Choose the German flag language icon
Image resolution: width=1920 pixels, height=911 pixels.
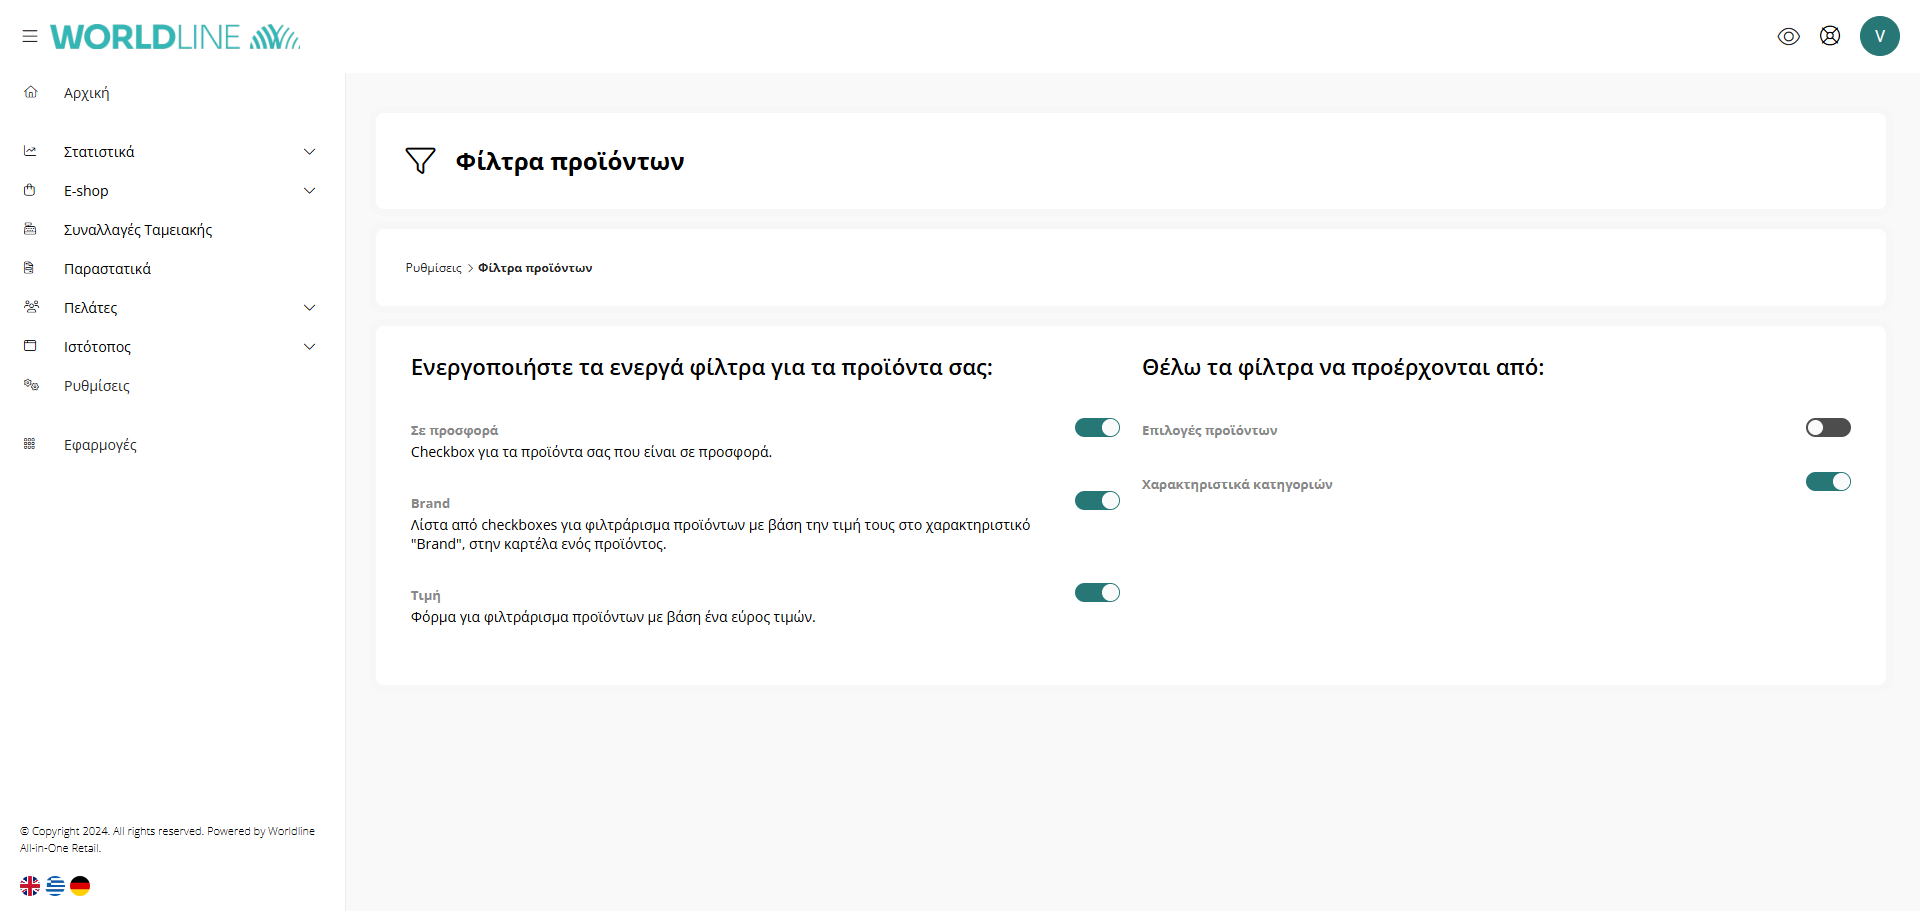tap(80, 885)
